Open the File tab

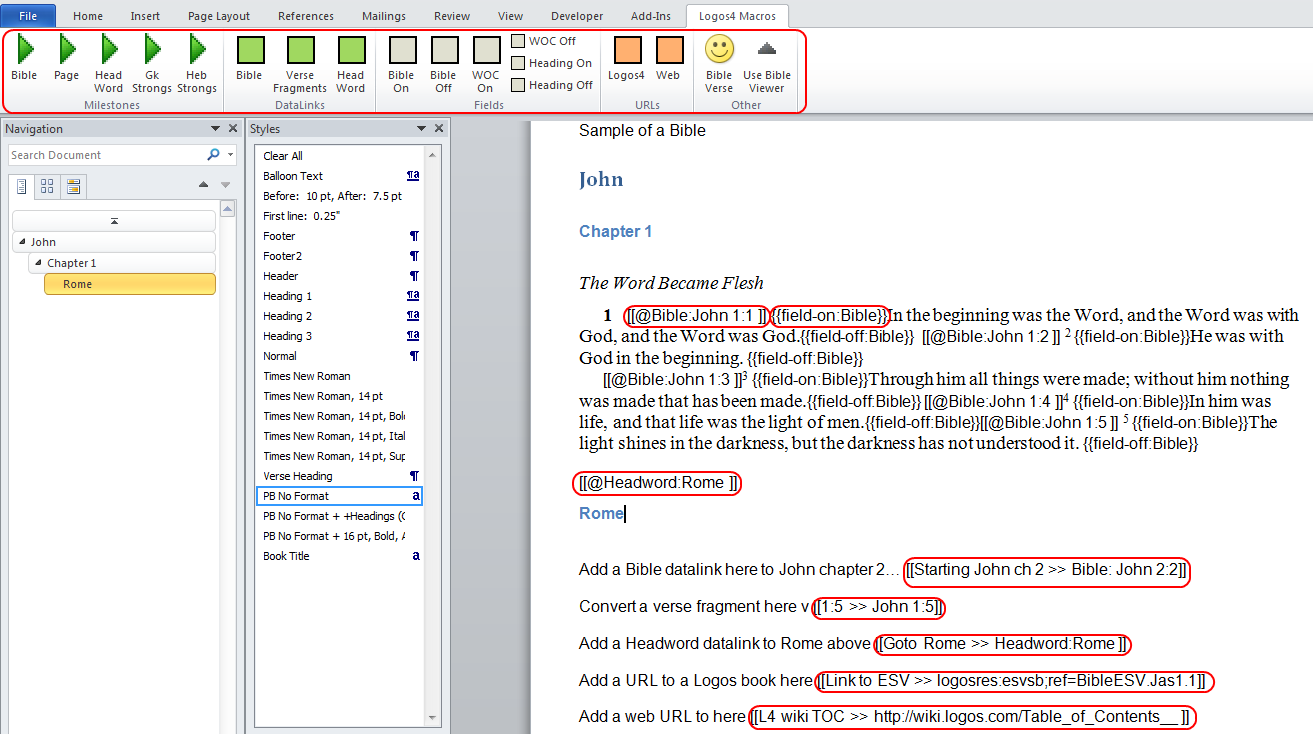click(x=28, y=16)
